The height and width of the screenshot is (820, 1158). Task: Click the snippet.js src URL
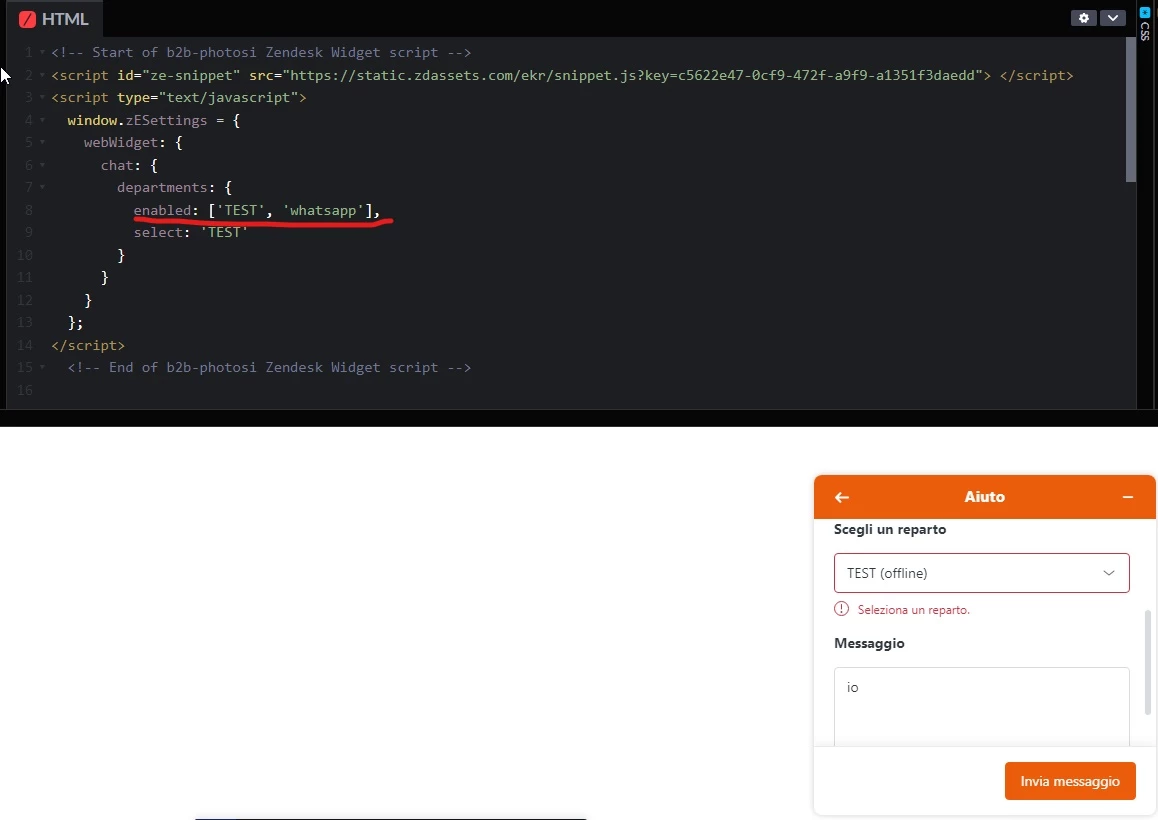coord(632,75)
